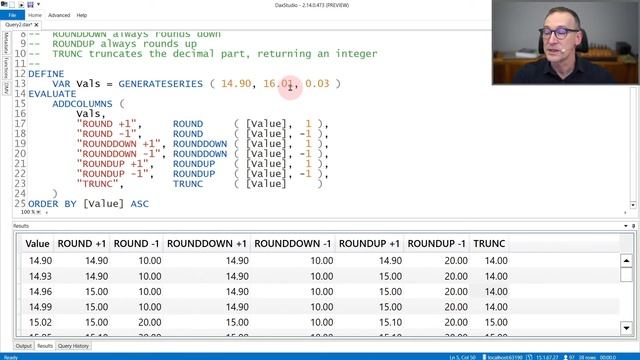
Task: Click the results grid vertical scrollbar thumb
Action: (627, 274)
